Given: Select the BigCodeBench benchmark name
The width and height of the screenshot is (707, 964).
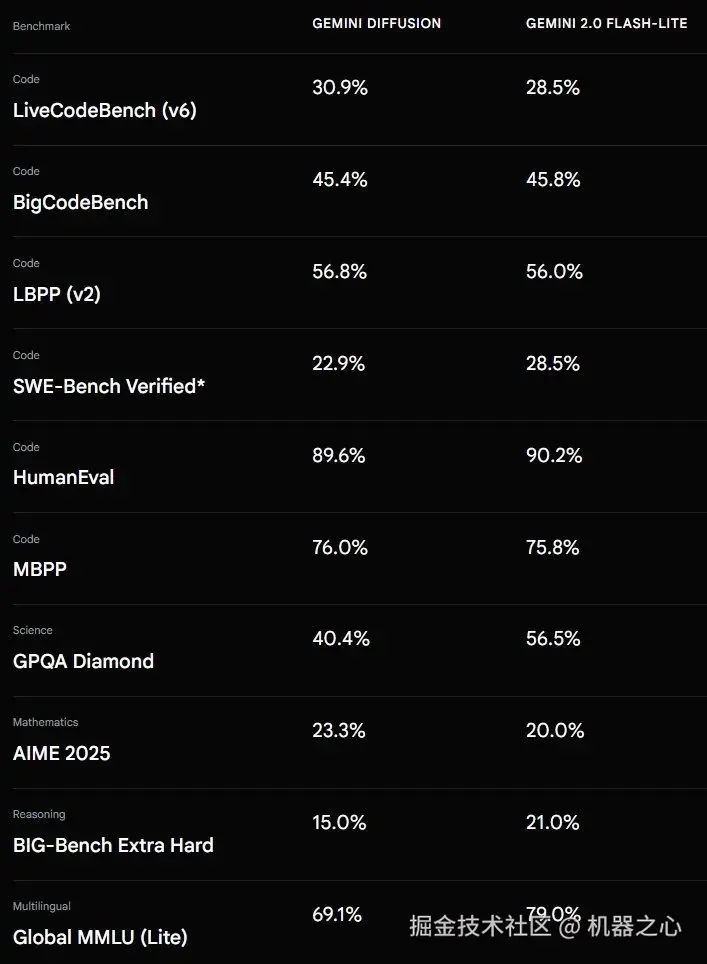Looking at the screenshot, I should click(81, 202).
